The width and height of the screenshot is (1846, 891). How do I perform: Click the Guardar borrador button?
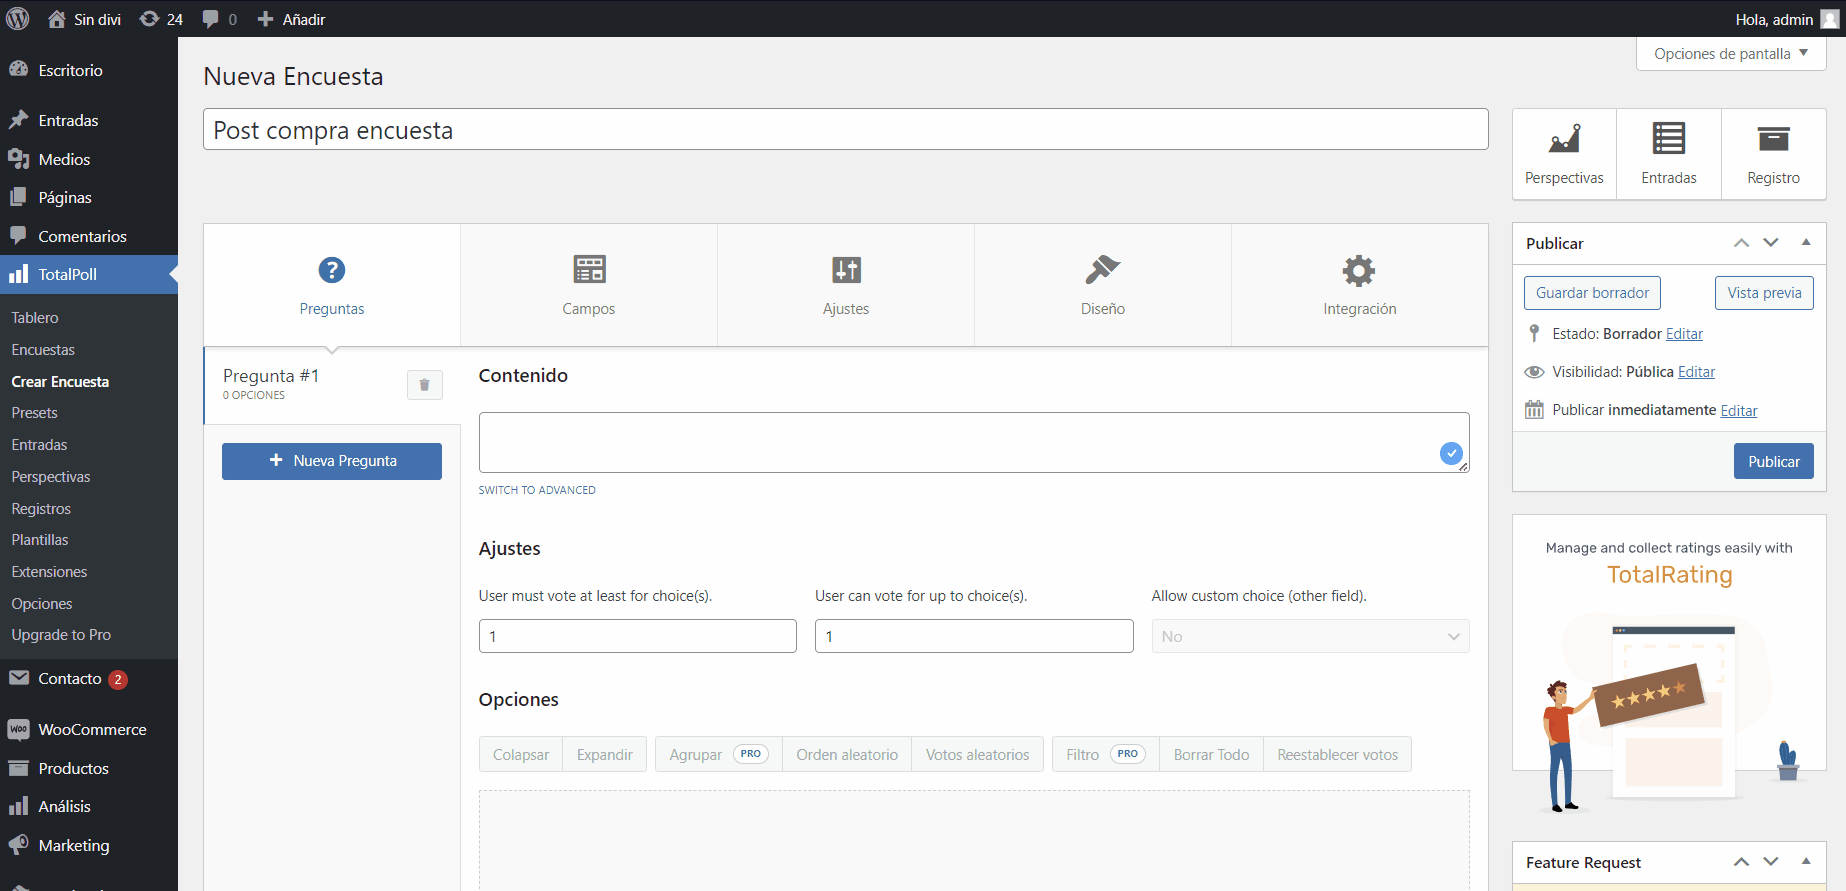1592,293
